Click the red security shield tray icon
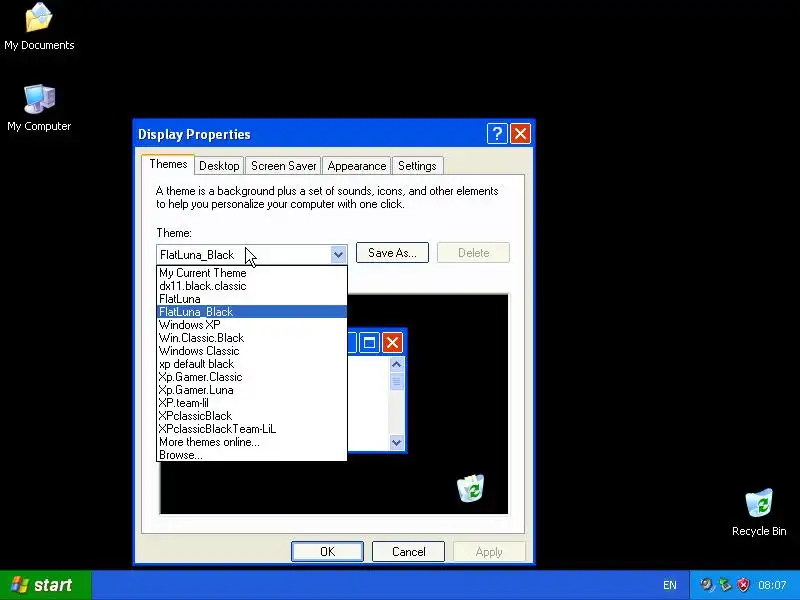Image resolution: width=800 pixels, height=600 pixels. click(744, 585)
